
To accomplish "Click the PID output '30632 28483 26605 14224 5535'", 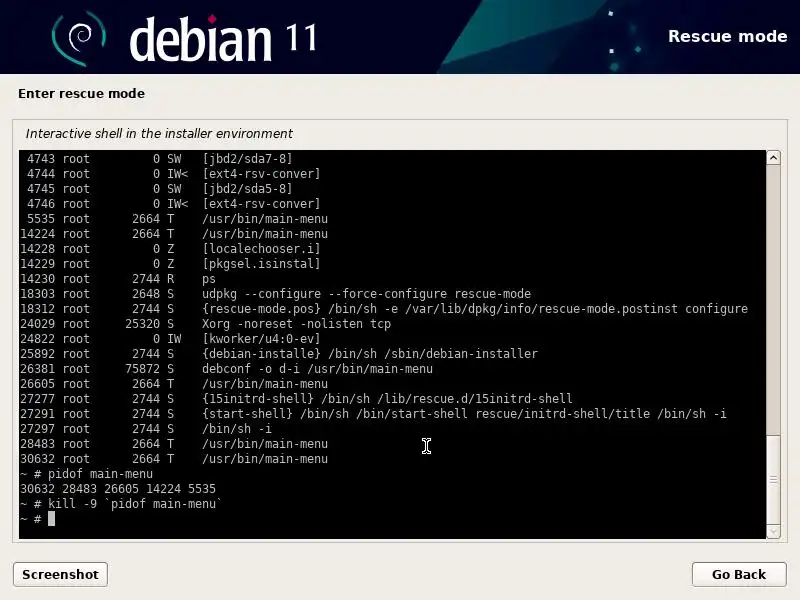I will click(118, 489).
